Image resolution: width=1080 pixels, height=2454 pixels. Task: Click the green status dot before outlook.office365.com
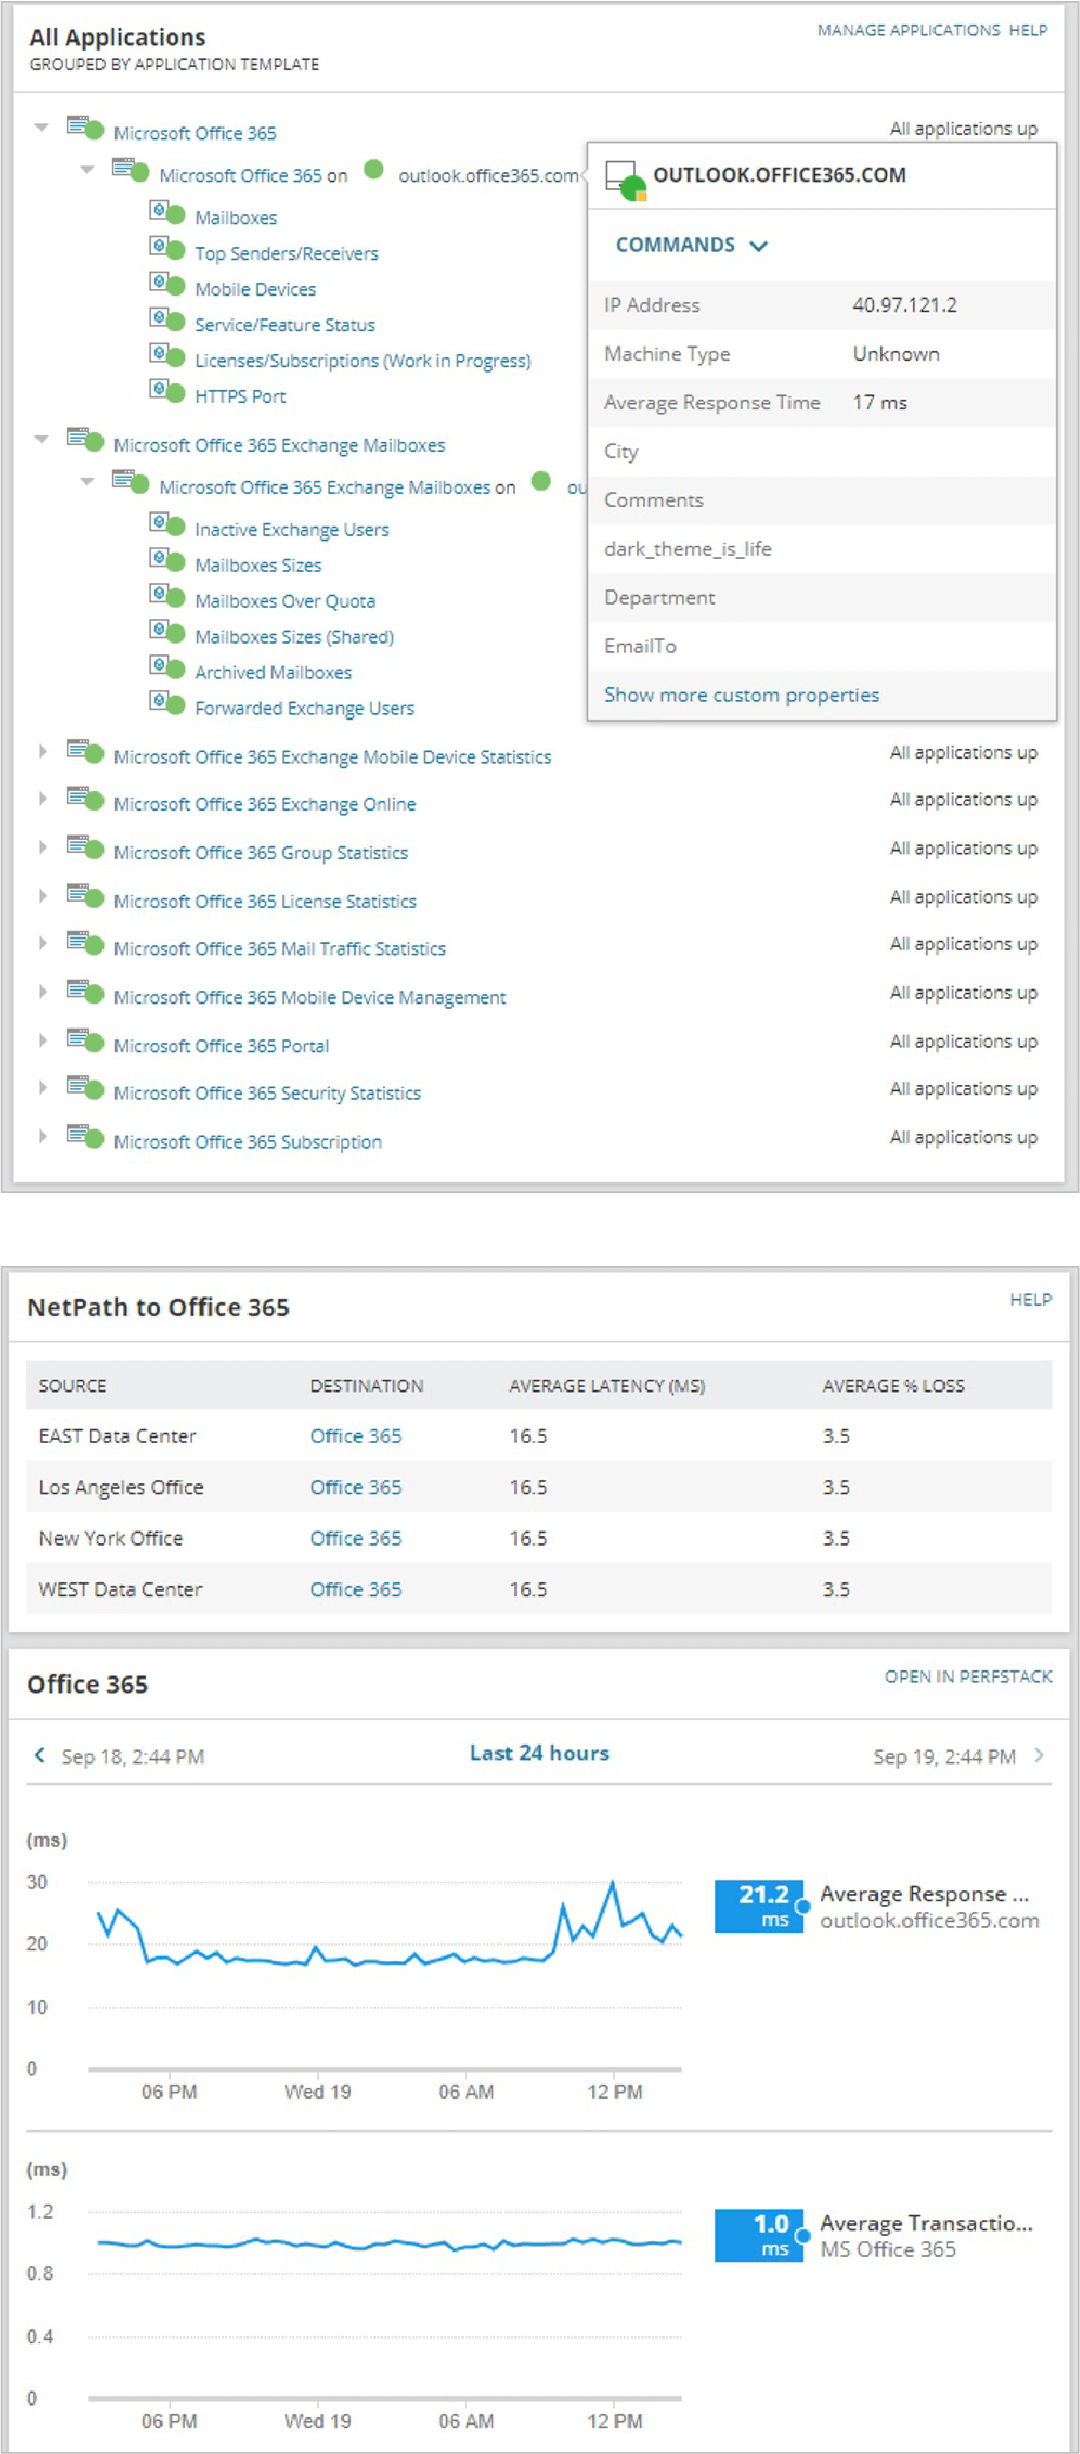point(374,169)
